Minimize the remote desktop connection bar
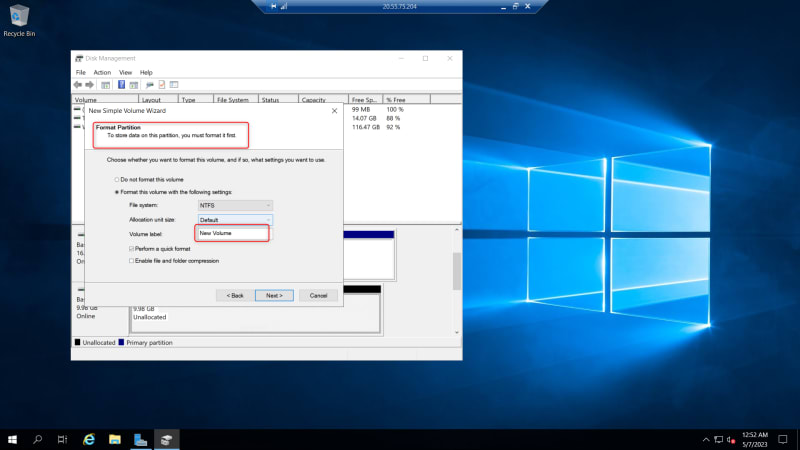Screen dimensions: 800x450 coord(503,7)
